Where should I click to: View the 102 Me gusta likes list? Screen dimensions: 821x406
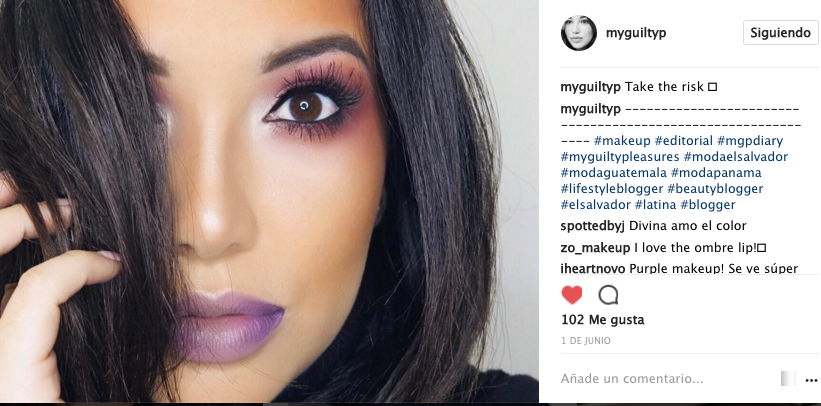[x=603, y=320]
